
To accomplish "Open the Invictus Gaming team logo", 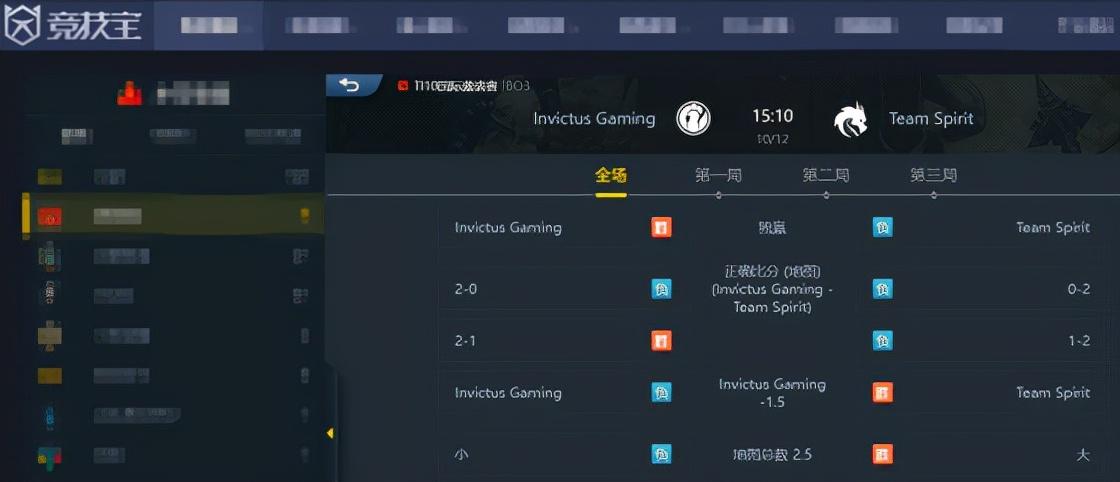I will [693, 119].
